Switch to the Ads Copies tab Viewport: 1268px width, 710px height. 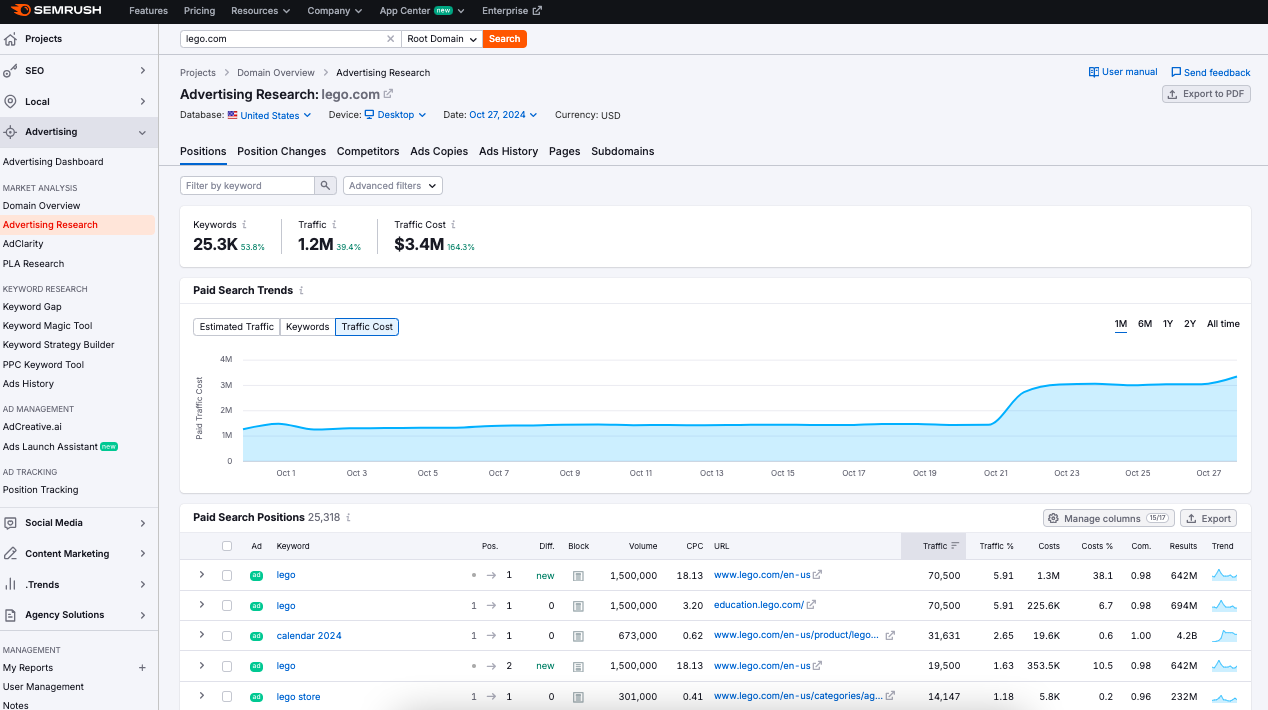(439, 152)
